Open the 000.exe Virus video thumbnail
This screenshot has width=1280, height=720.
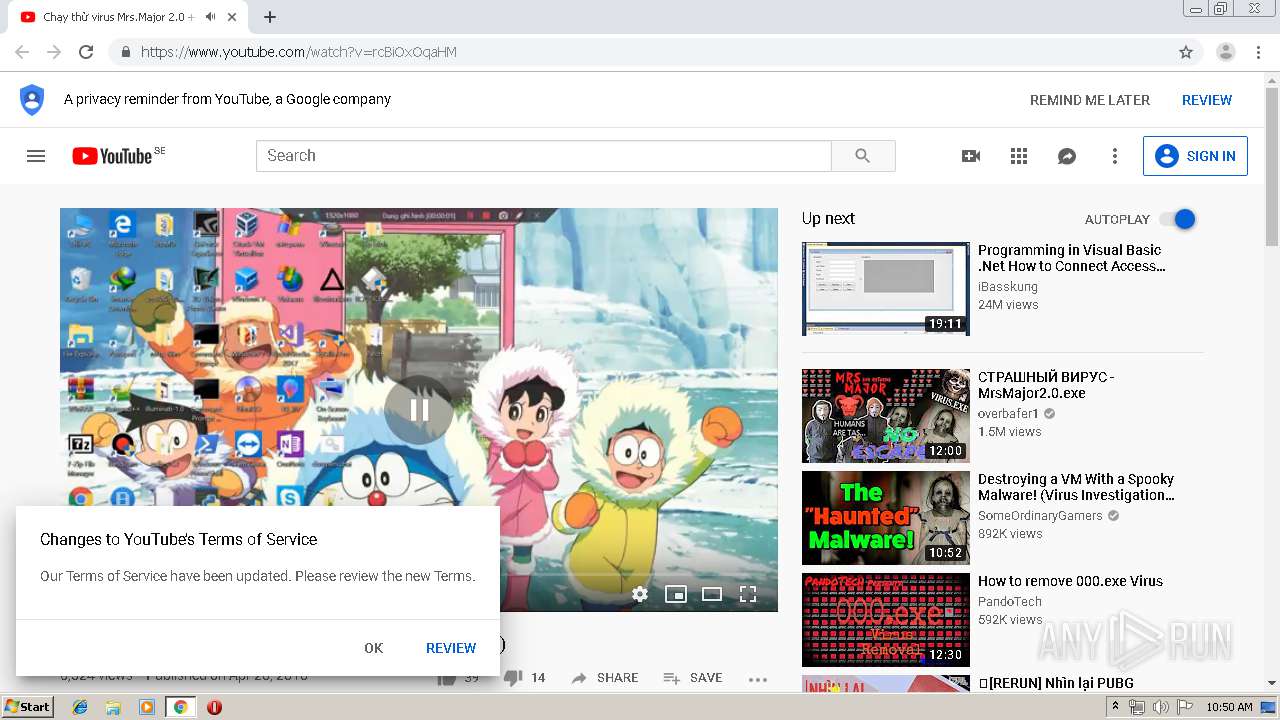coord(886,620)
